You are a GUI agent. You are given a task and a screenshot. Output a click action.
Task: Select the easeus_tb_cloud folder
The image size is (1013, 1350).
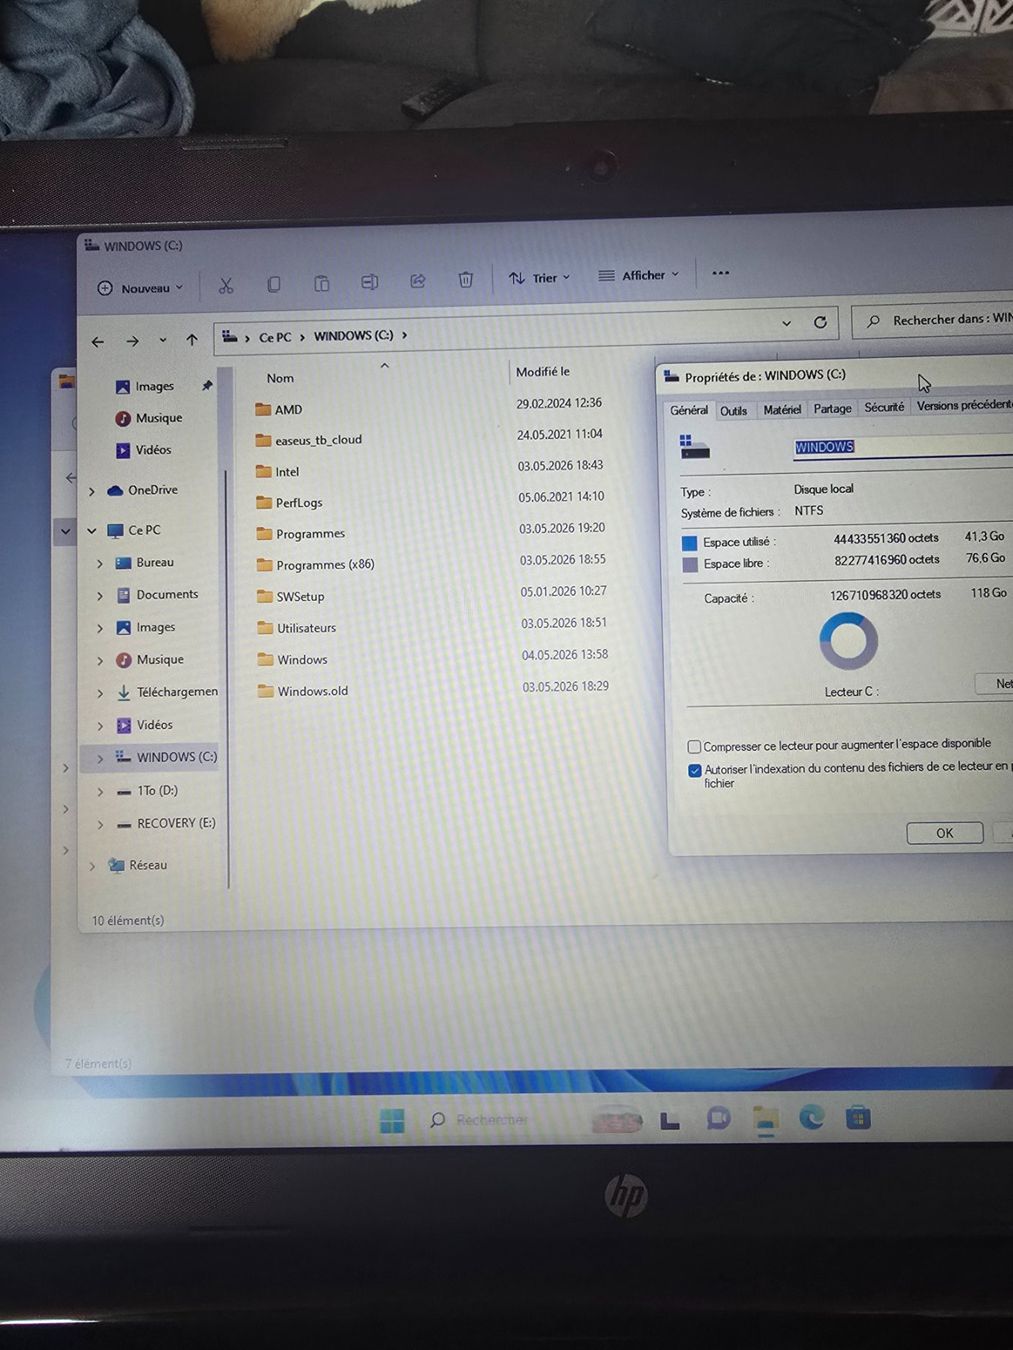coord(318,440)
